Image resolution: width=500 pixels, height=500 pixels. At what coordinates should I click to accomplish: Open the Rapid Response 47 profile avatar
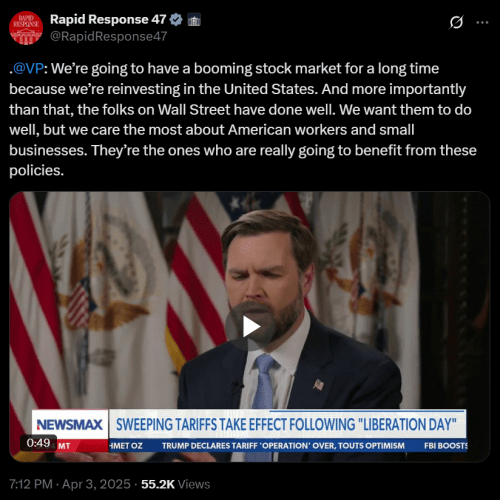(26, 28)
